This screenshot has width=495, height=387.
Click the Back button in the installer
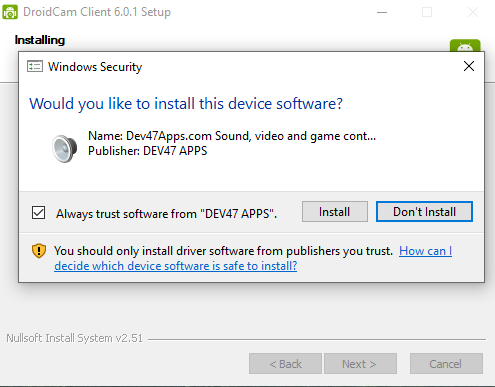(285, 364)
